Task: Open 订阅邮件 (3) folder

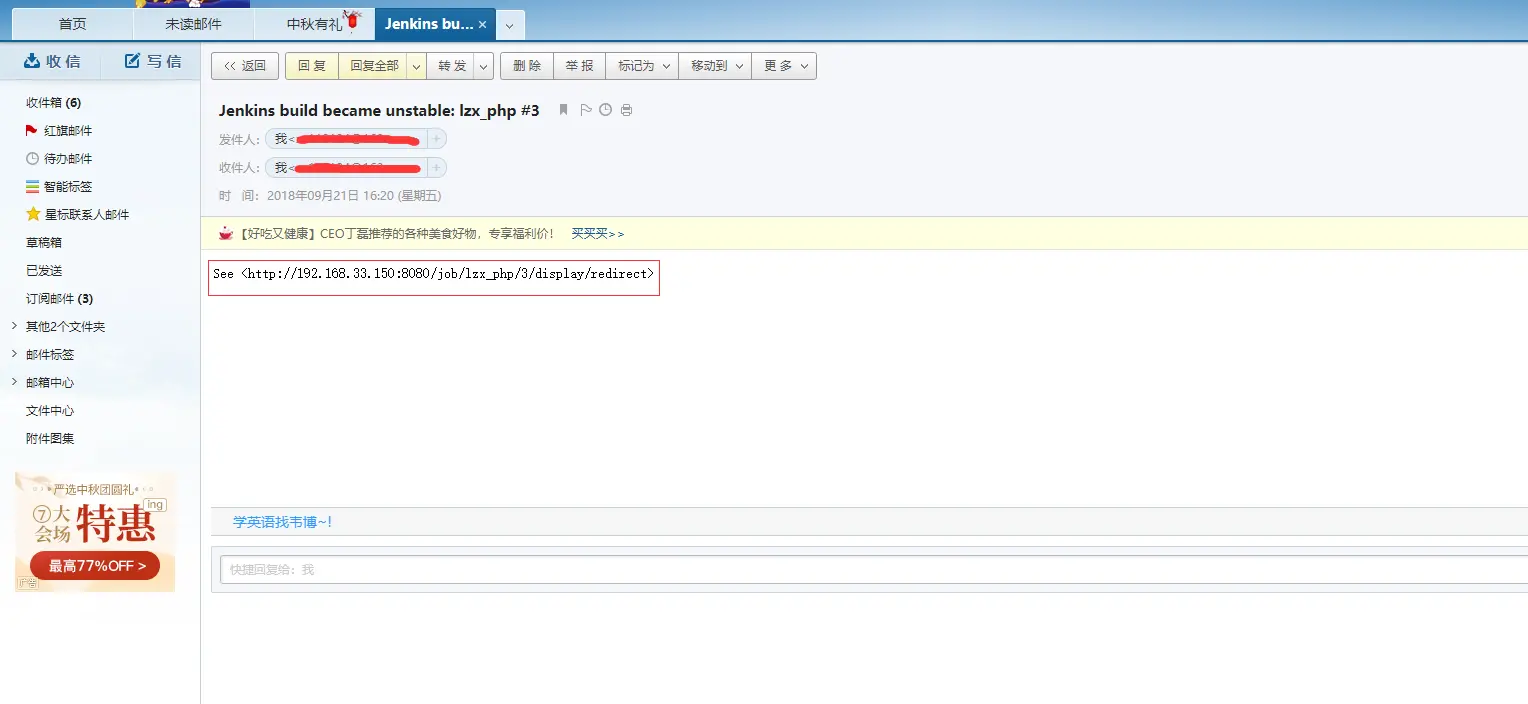Action: pos(59,298)
